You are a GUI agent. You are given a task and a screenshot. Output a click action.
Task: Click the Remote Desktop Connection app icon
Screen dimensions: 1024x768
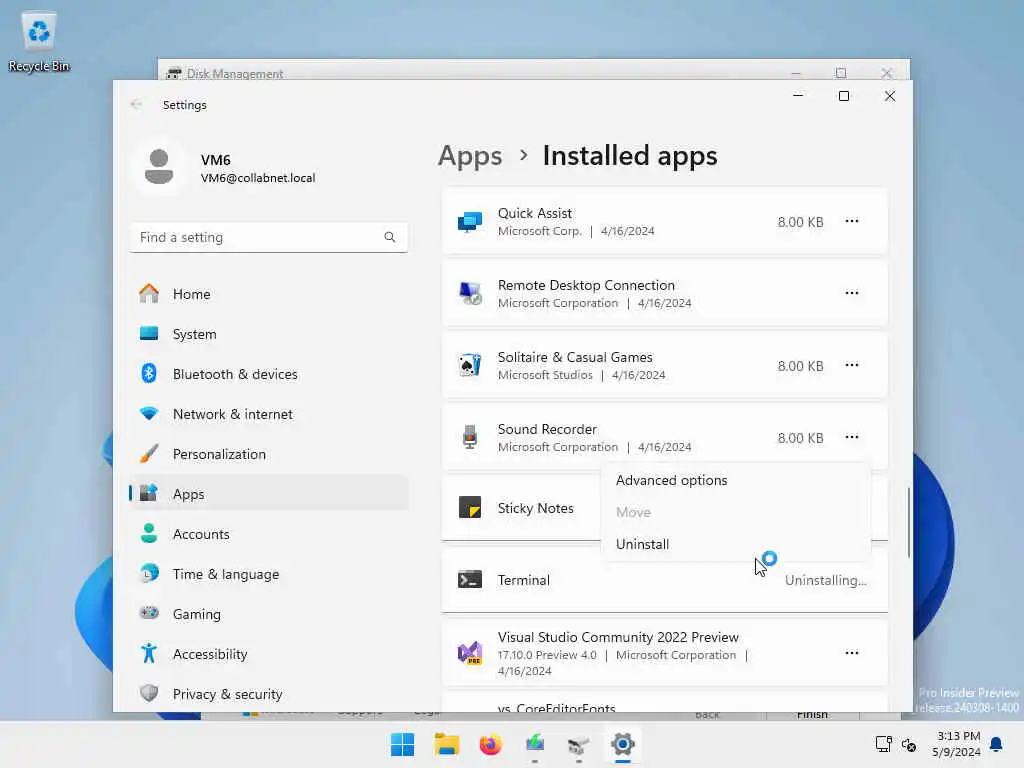pos(470,293)
